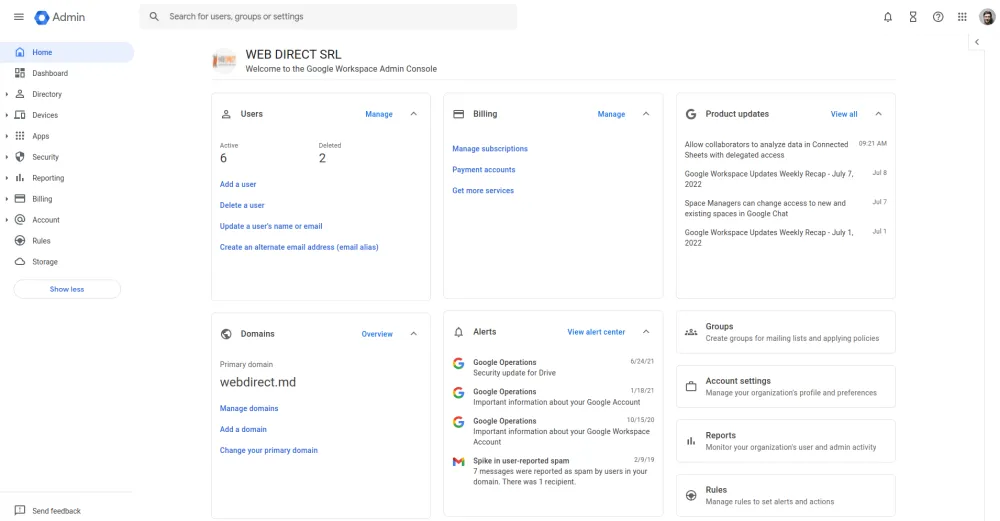This screenshot has width=1000, height=521.
Task: Click 'View alert center' link
Action: [596, 332]
